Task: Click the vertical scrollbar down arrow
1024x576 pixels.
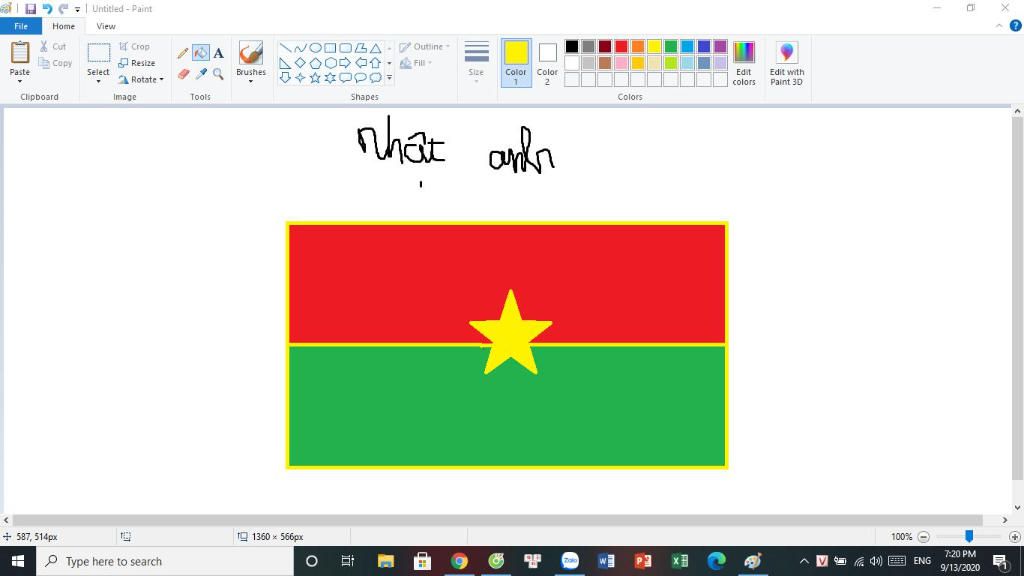Action: tap(1017, 507)
